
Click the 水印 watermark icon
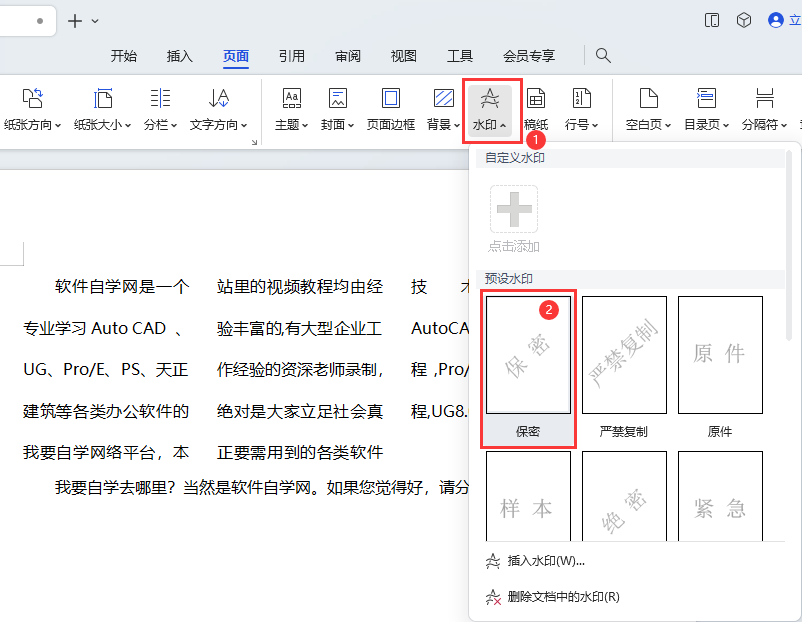coord(490,98)
